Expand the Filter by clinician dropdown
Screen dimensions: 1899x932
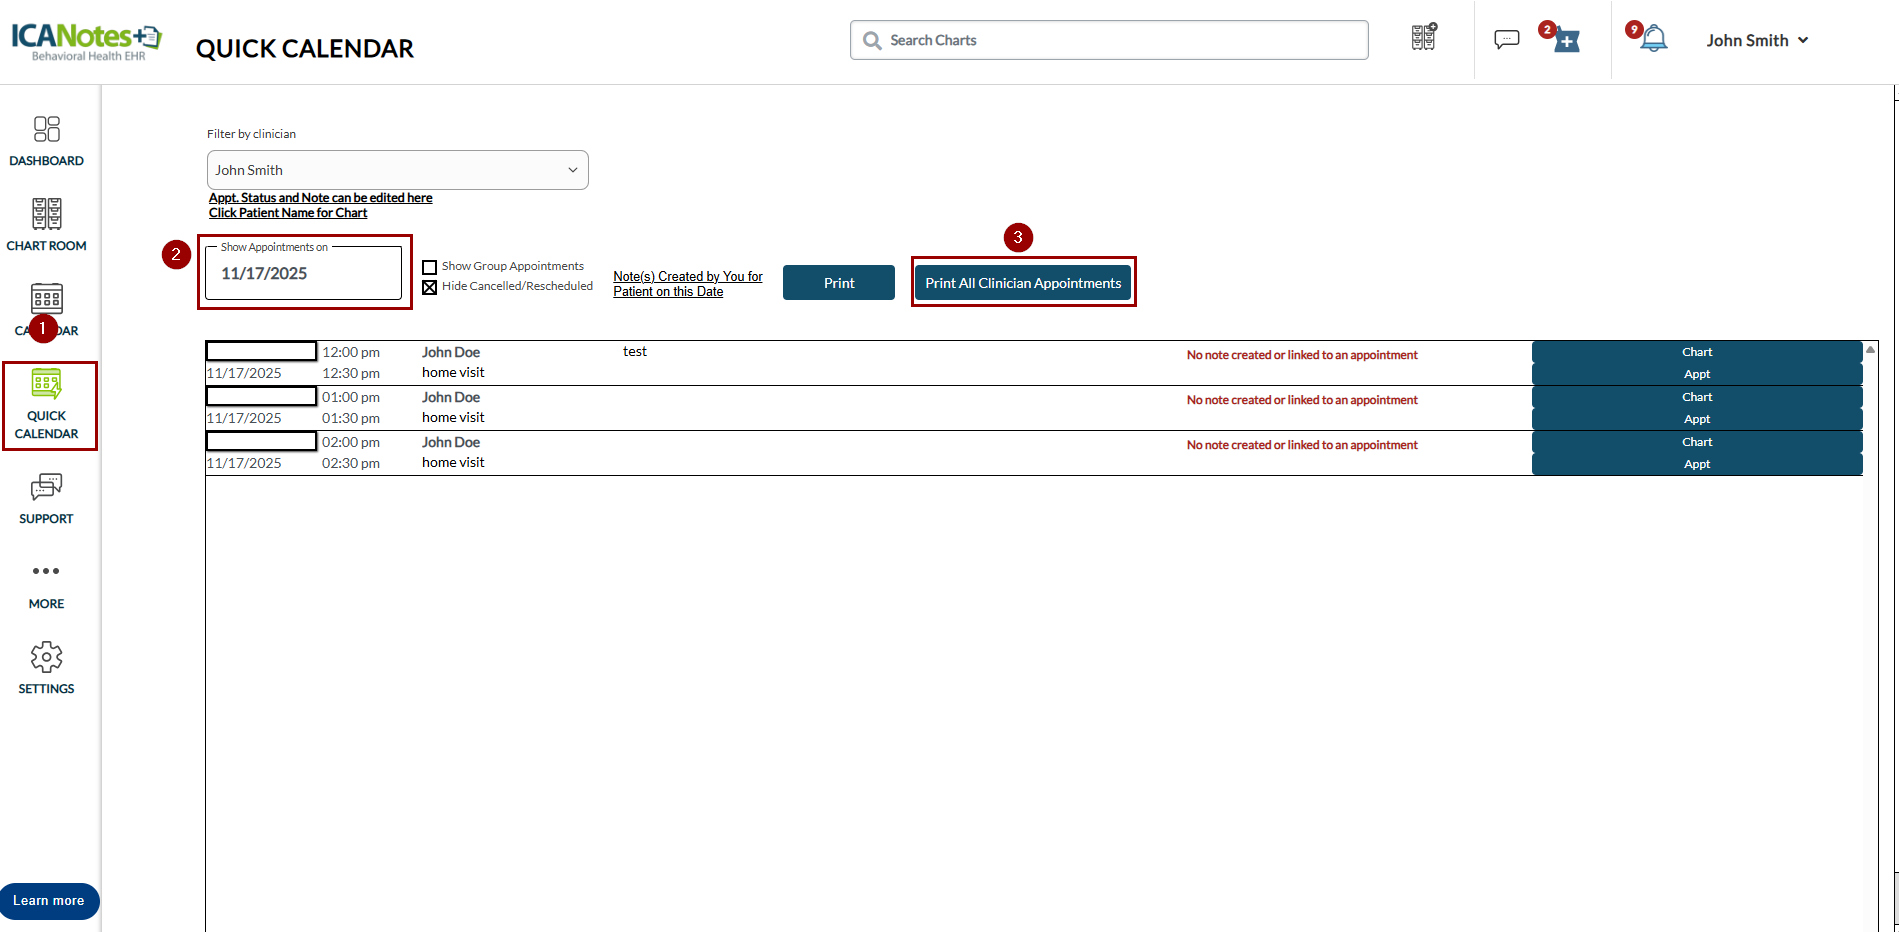[x=397, y=170]
